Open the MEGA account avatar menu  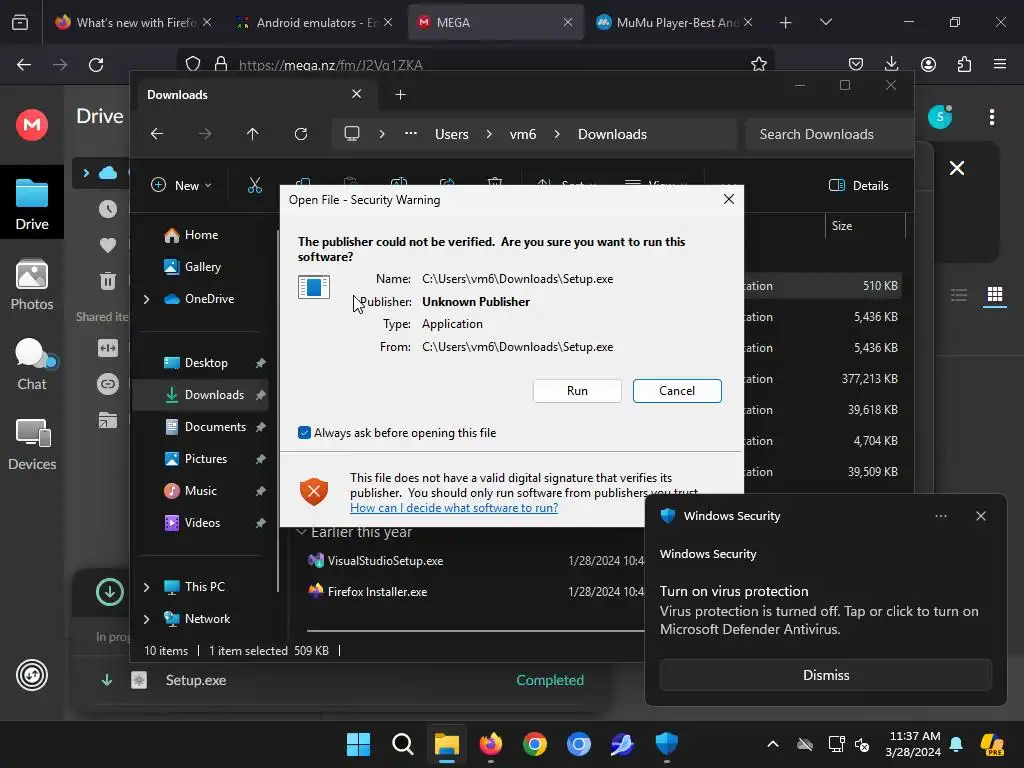coord(940,117)
